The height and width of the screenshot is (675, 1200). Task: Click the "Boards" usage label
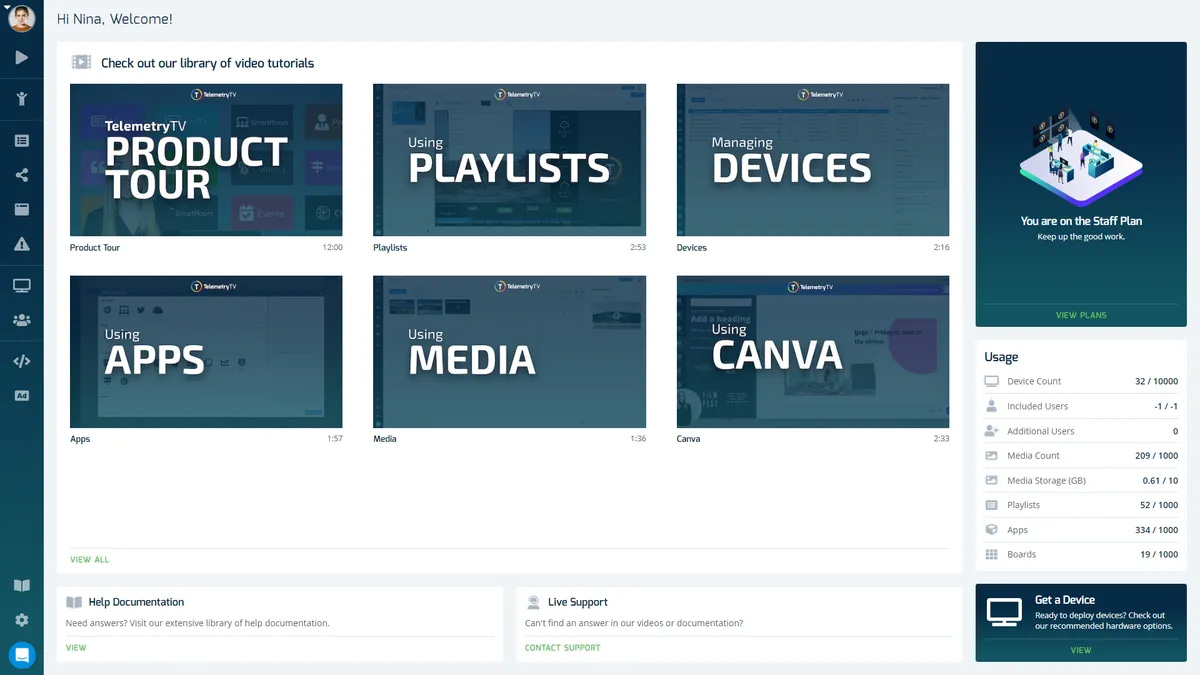tap(1021, 554)
